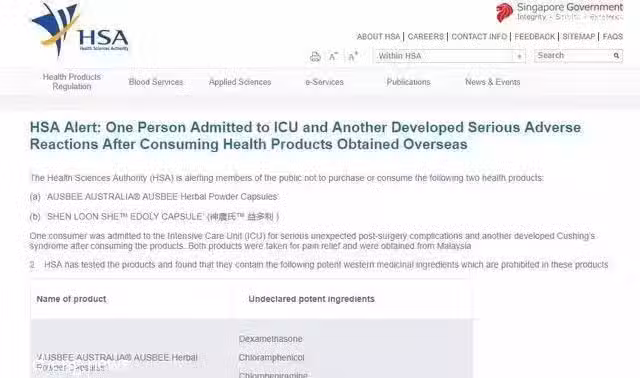Image resolution: width=640 pixels, height=378 pixels.
Task: Open the FEEDBACK link
Action: click(535, 37)
